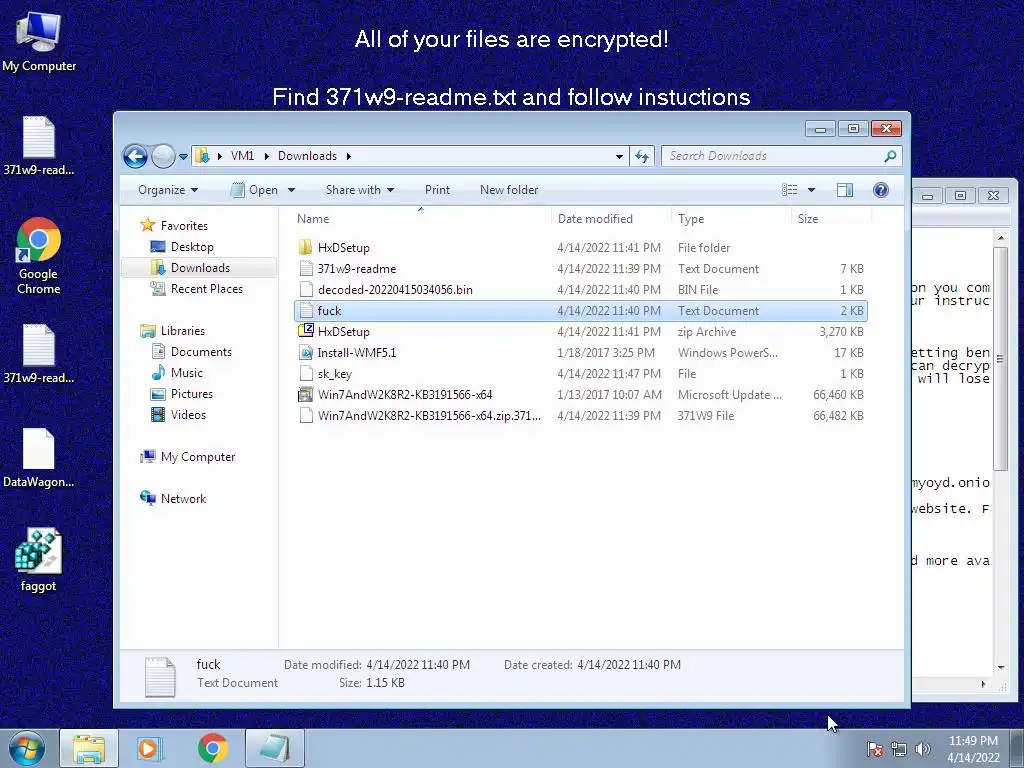
Task: Select the registry file desktop icon
Action: point(39,560)
